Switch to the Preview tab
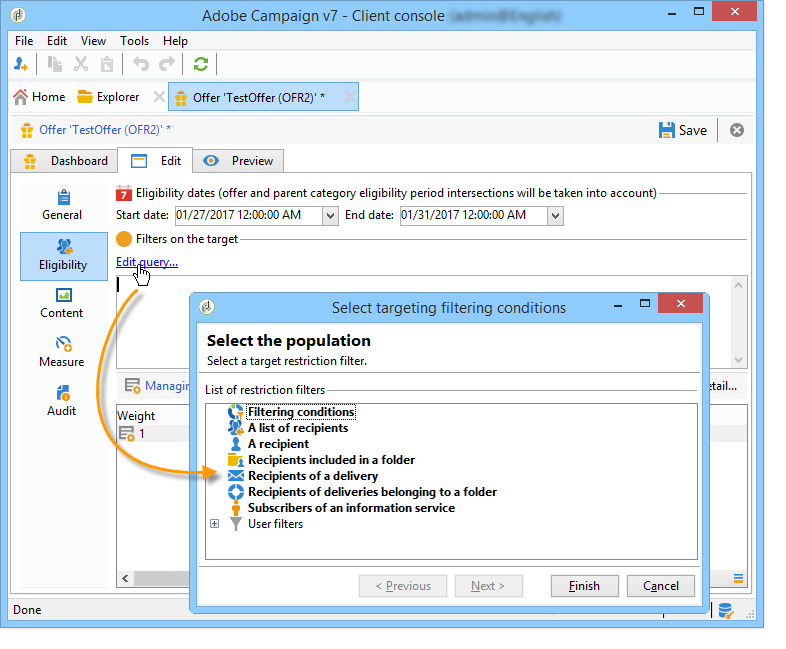The height and width of the screenshot is (649, 786). tap(238, 161)
